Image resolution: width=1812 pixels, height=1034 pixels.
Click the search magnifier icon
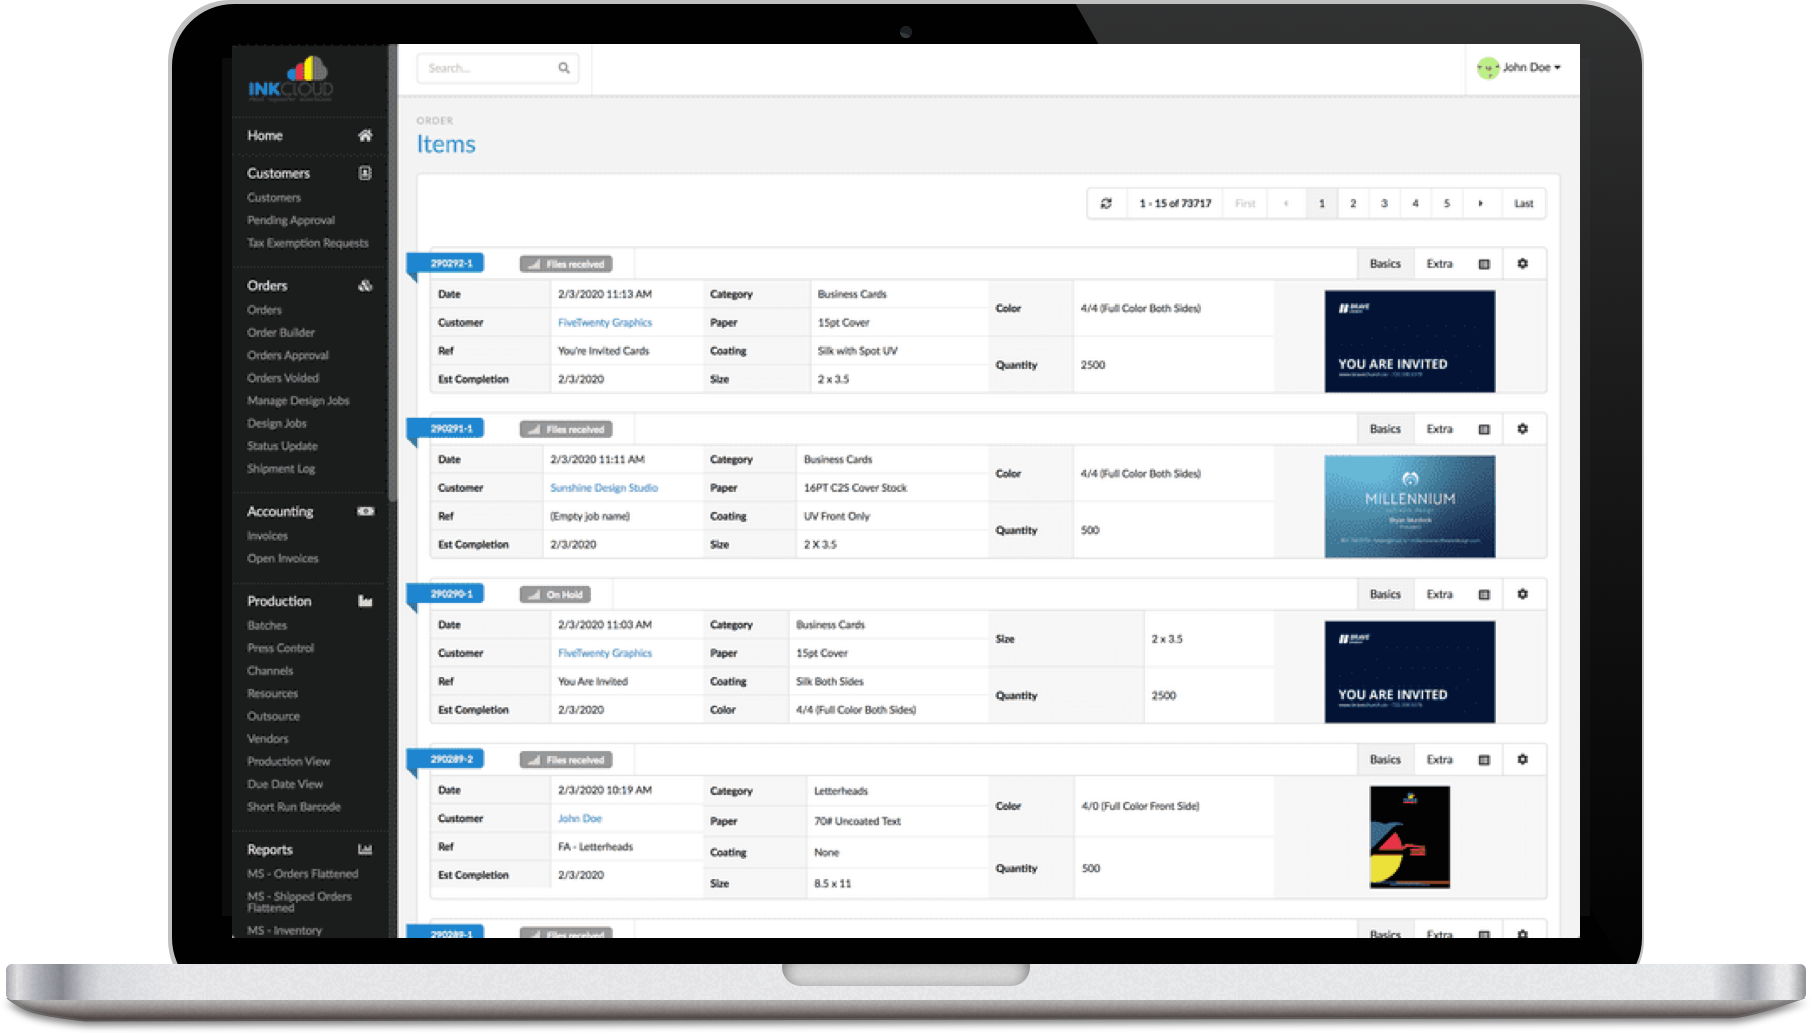pyautogui.click(x=564, y=68)
